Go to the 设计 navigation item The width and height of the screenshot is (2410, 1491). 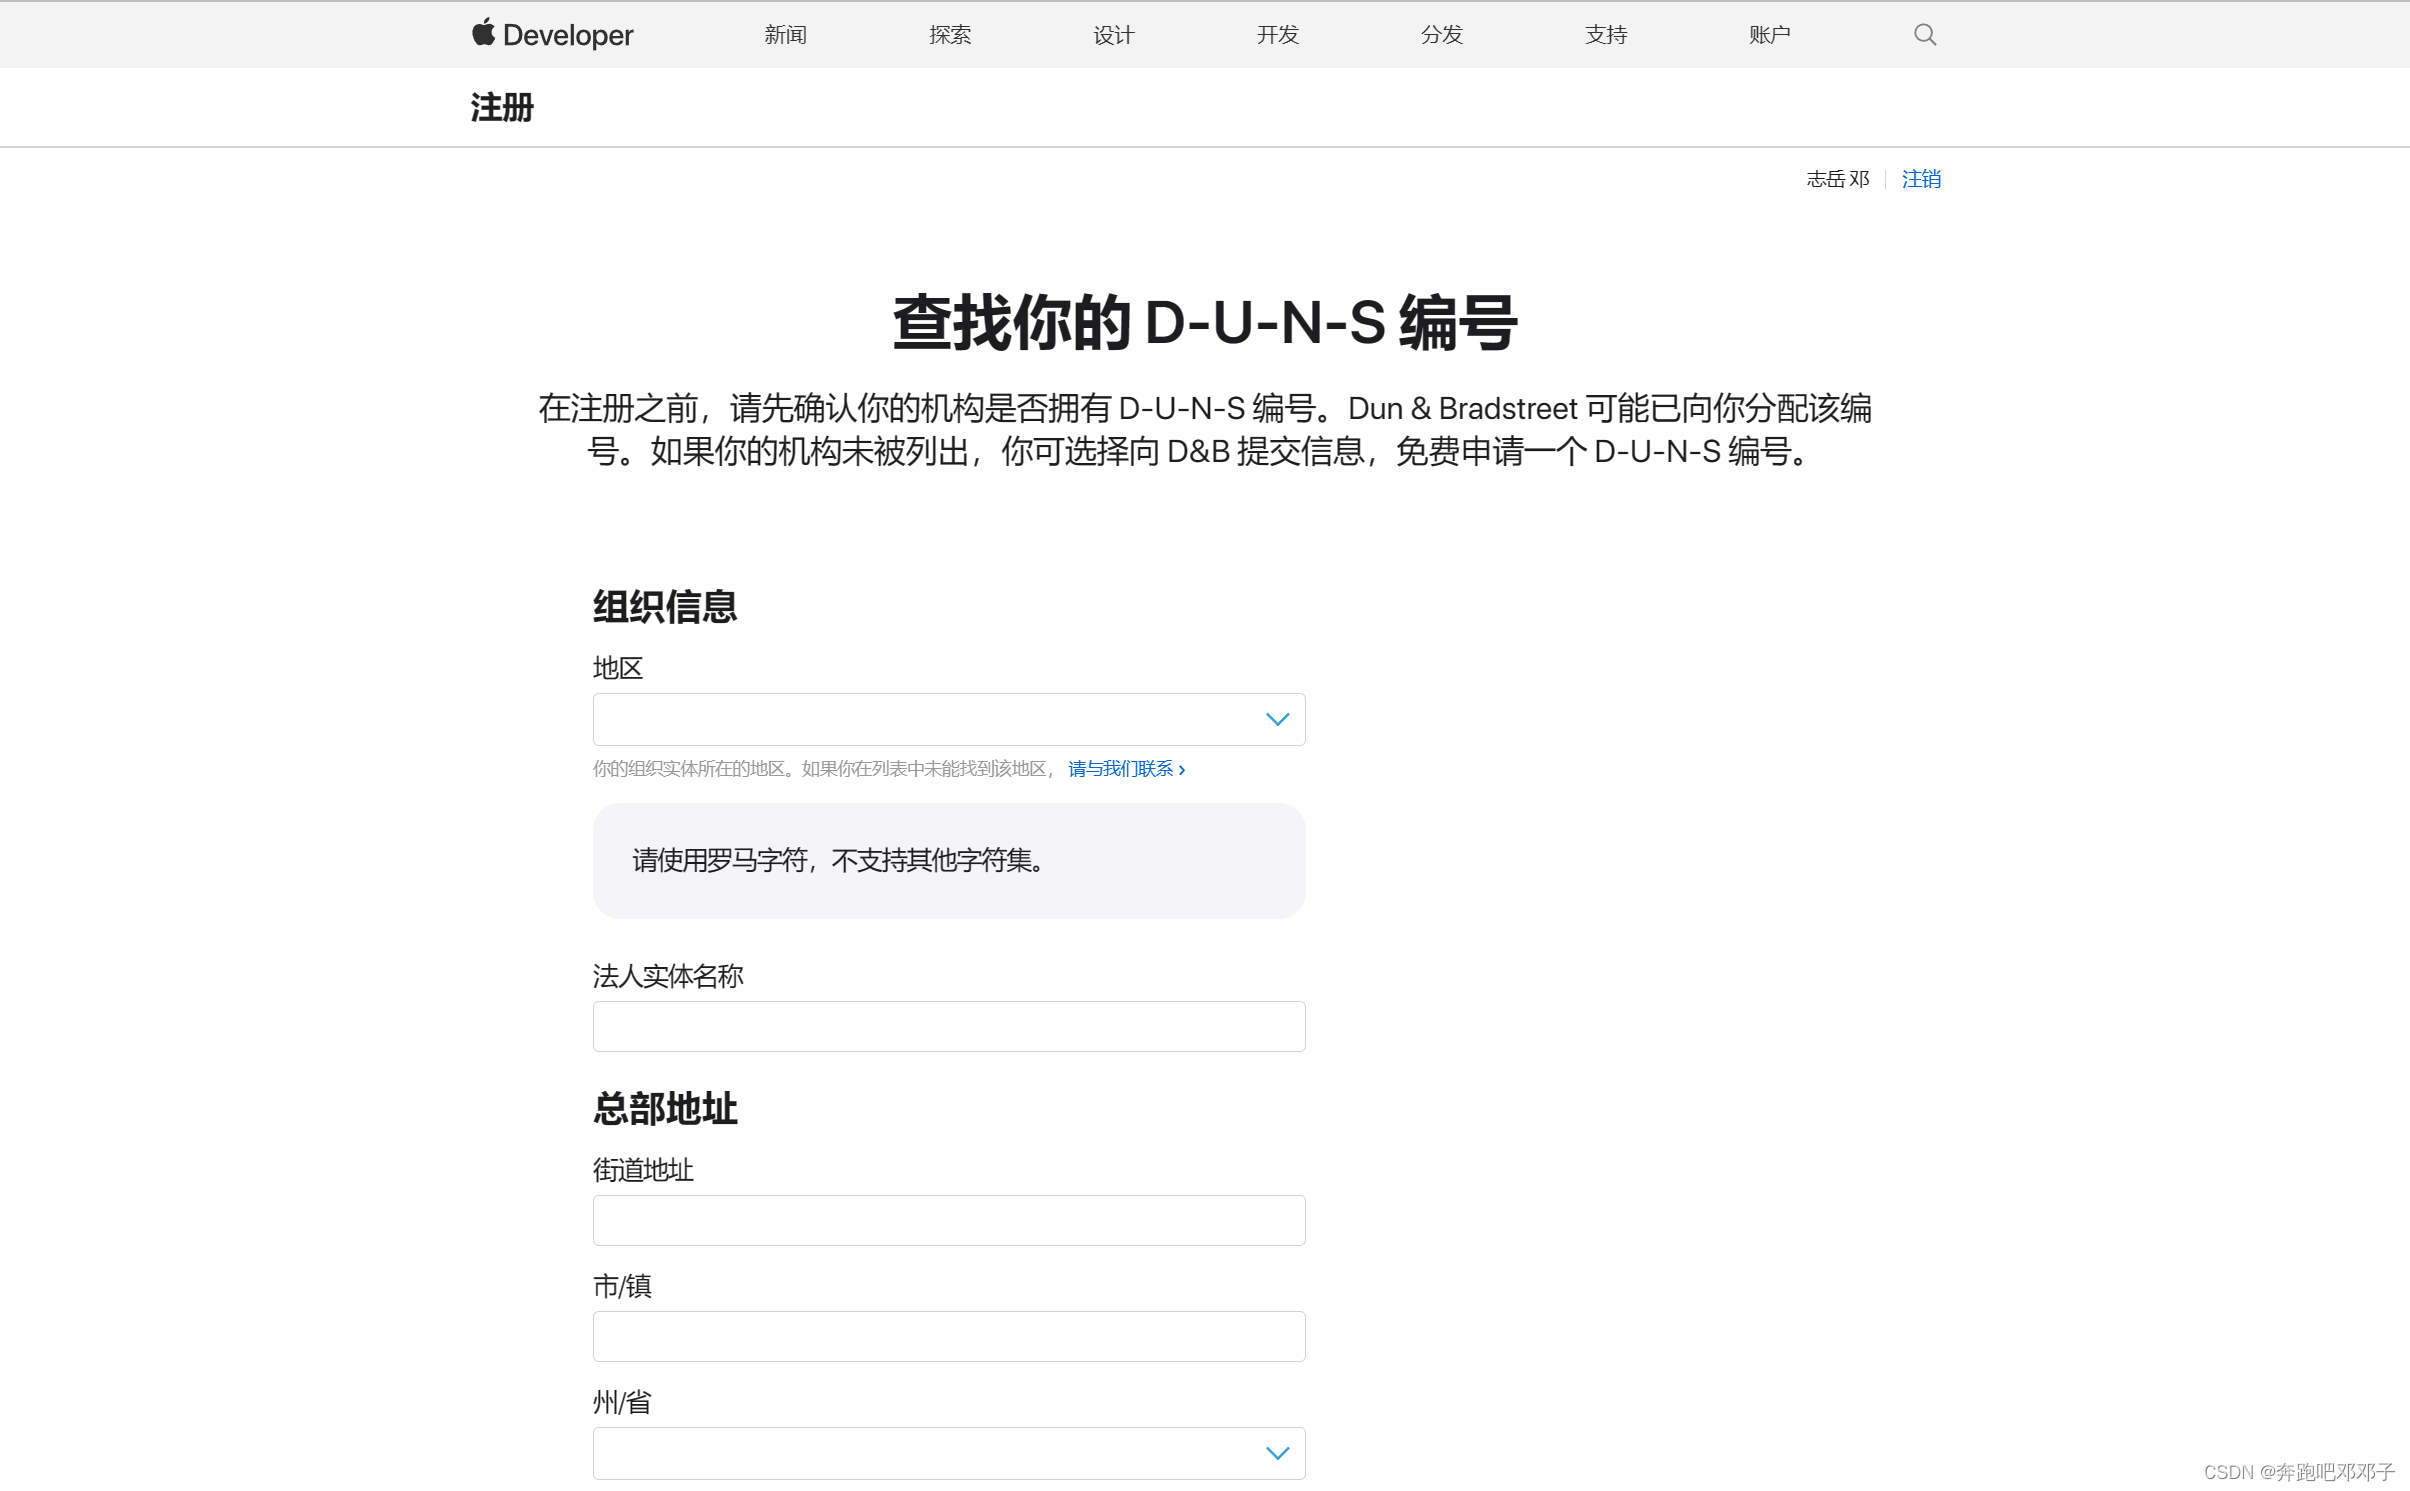coord(1114,35)
